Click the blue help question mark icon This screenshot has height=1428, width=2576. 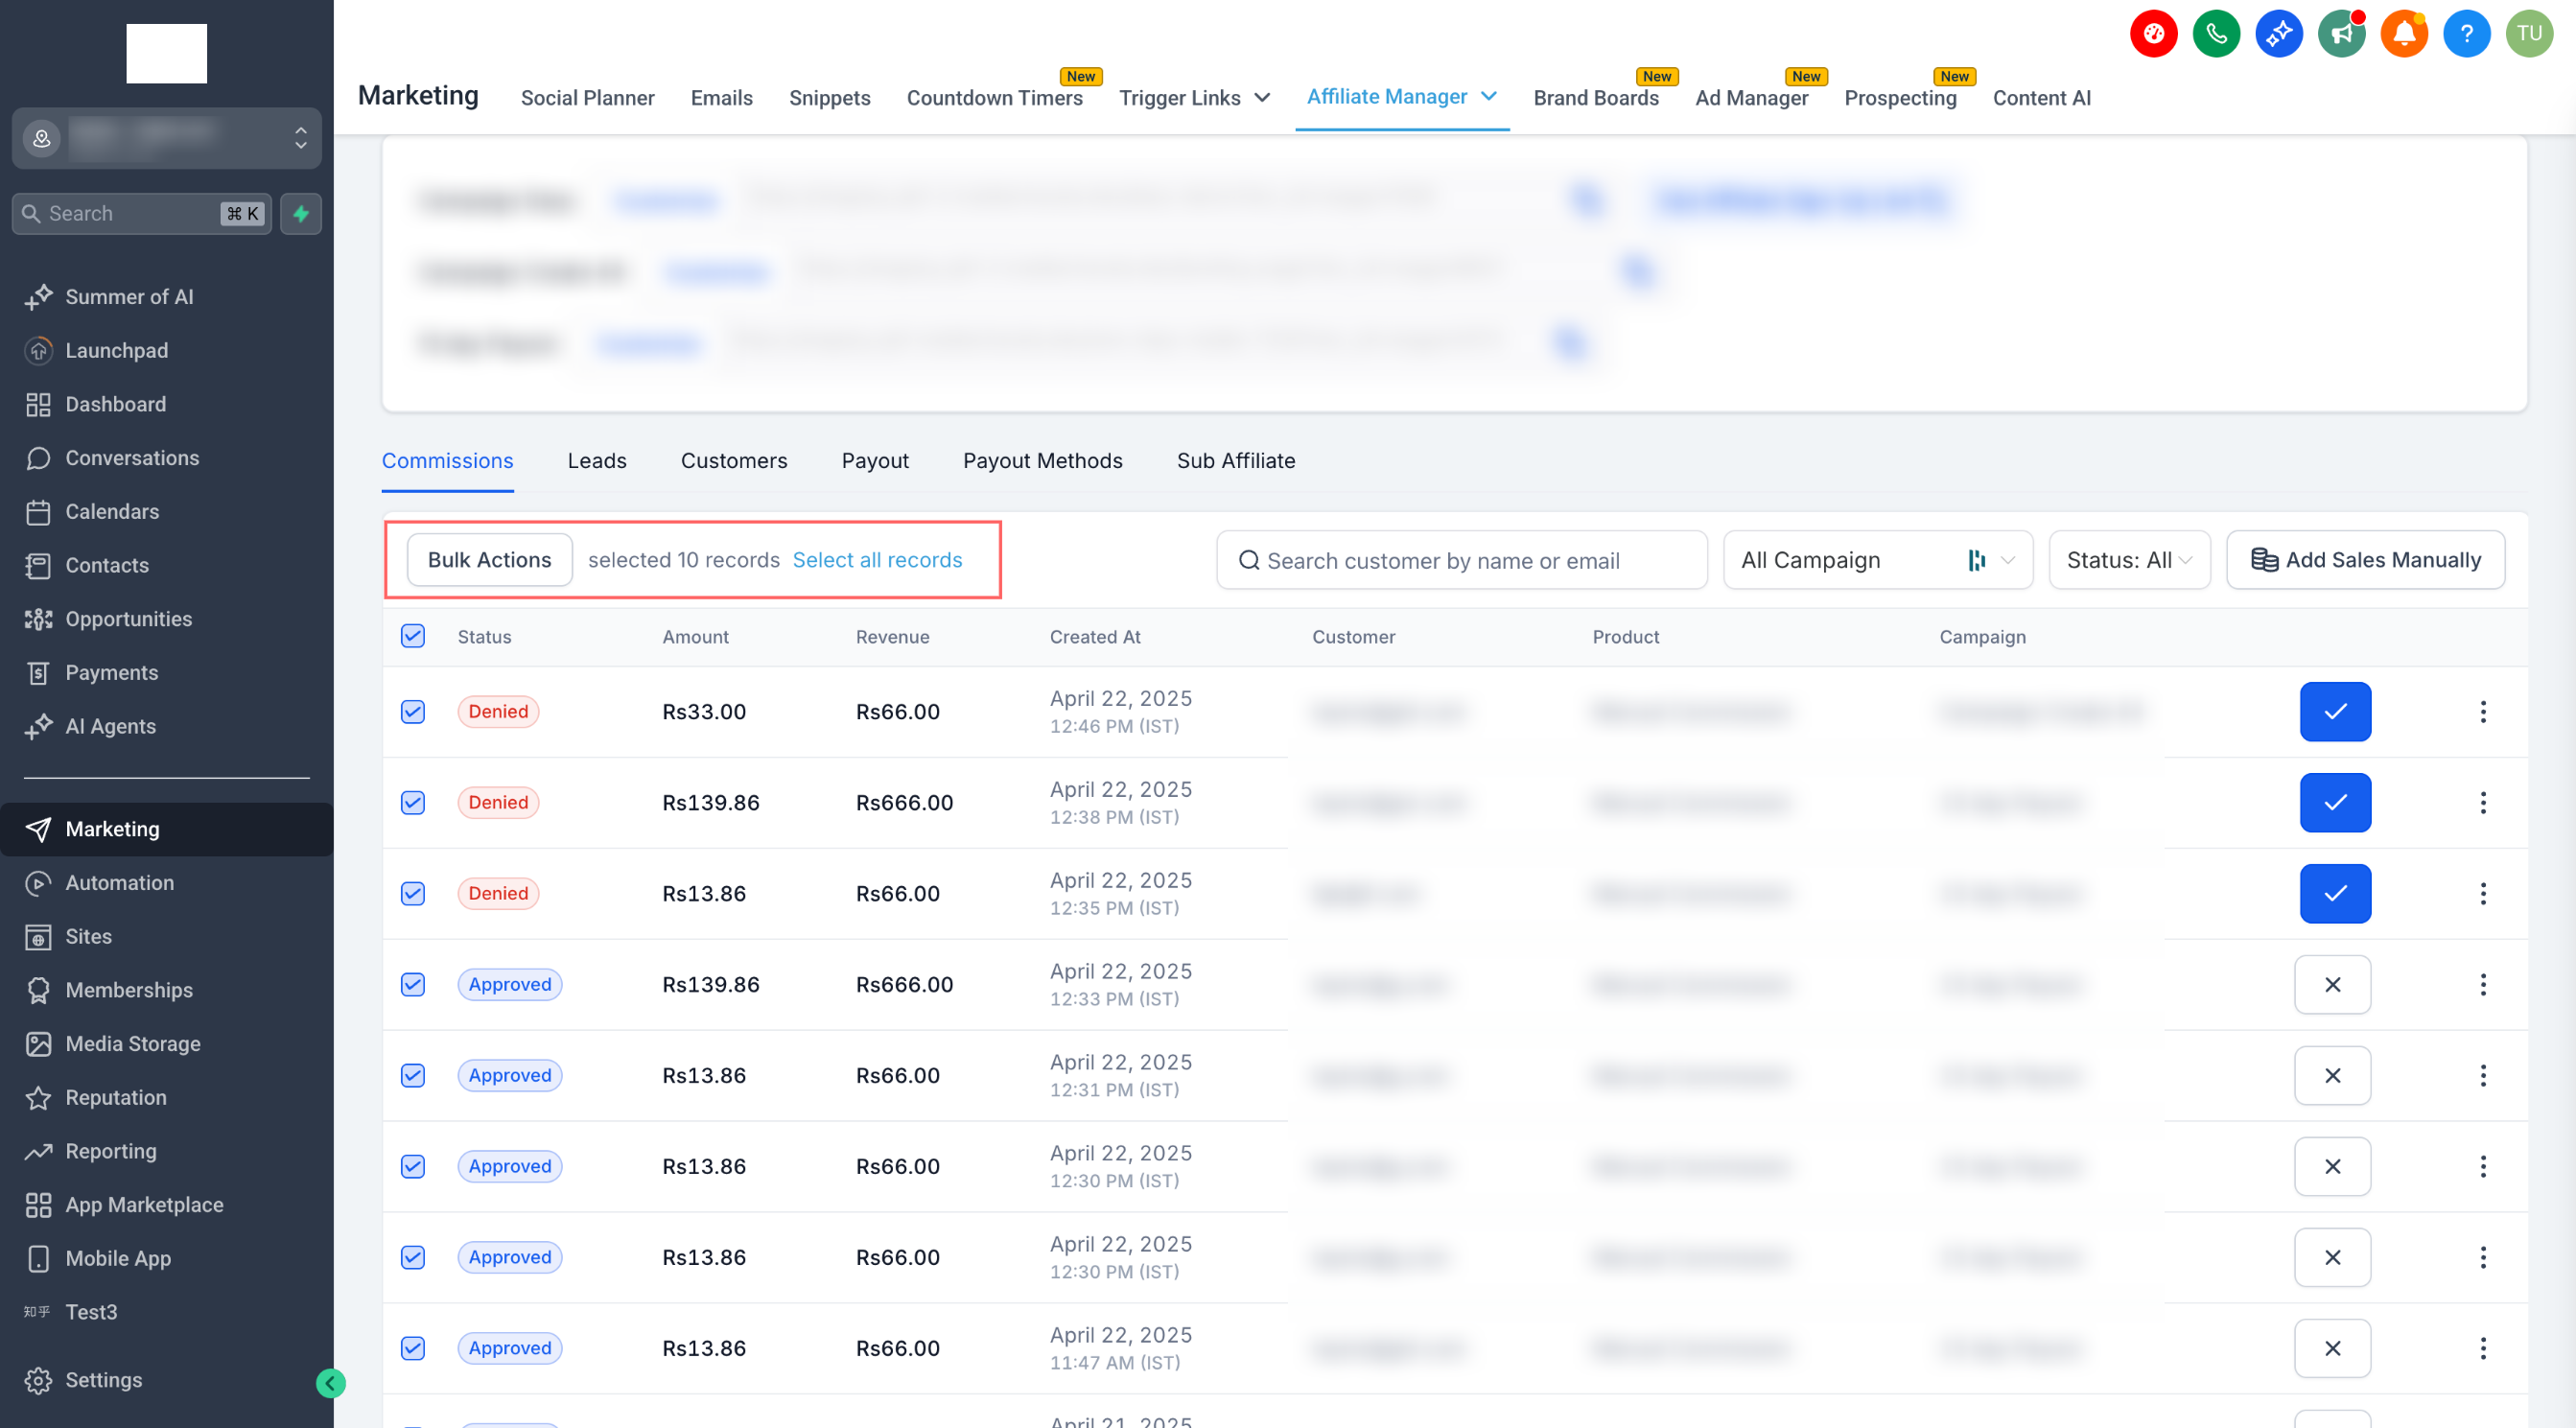(2466, 34)
